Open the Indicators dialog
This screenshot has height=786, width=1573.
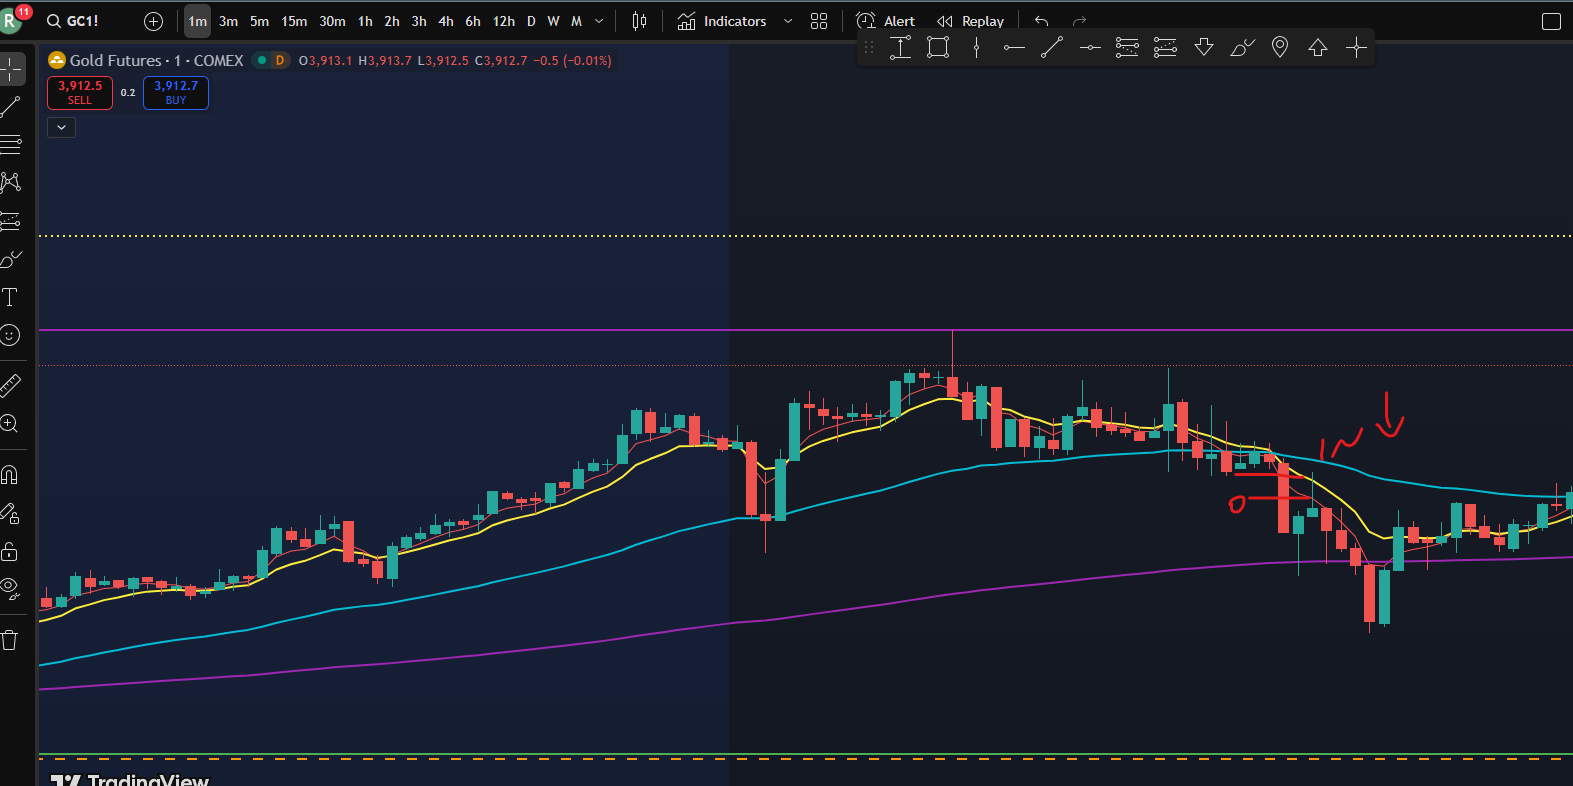click(x=722, y=21)
